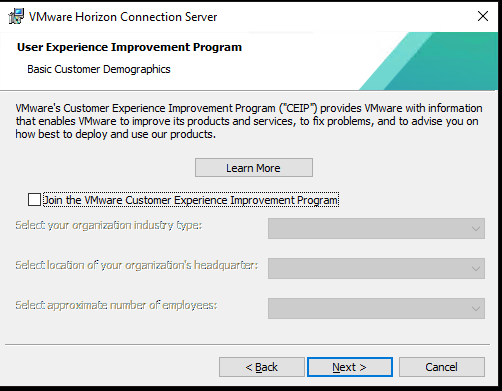
Task: Go to previous step with Back button
Action: 262,367
